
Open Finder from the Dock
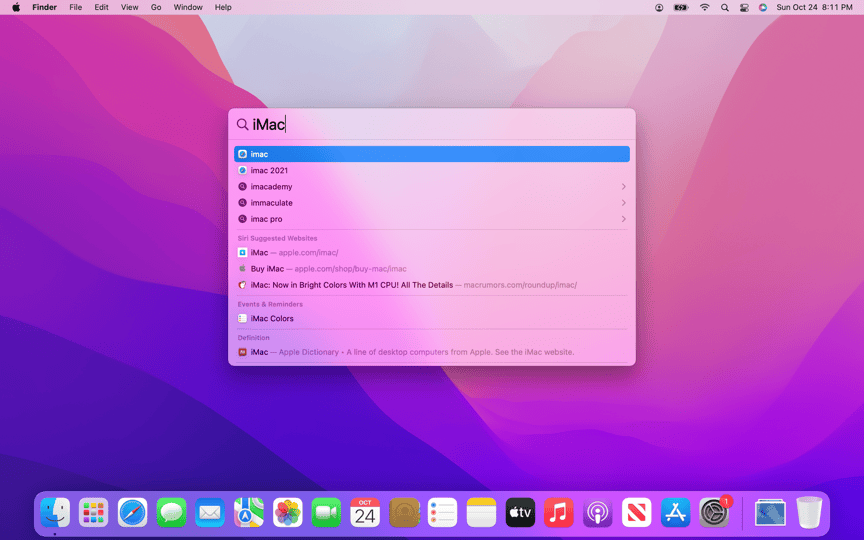pyautogui.click(x=55, y=512)
